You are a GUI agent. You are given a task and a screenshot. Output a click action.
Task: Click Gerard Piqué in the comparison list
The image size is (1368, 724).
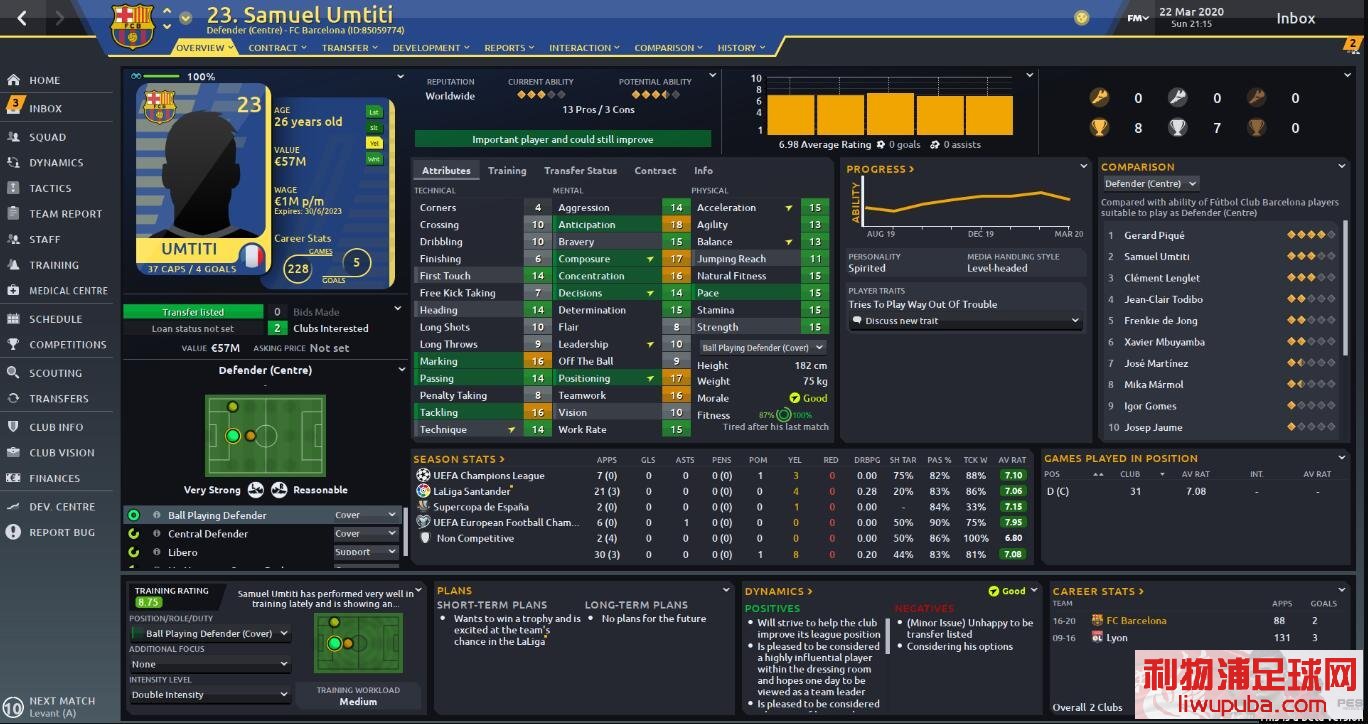click(x=1154, y=236)
